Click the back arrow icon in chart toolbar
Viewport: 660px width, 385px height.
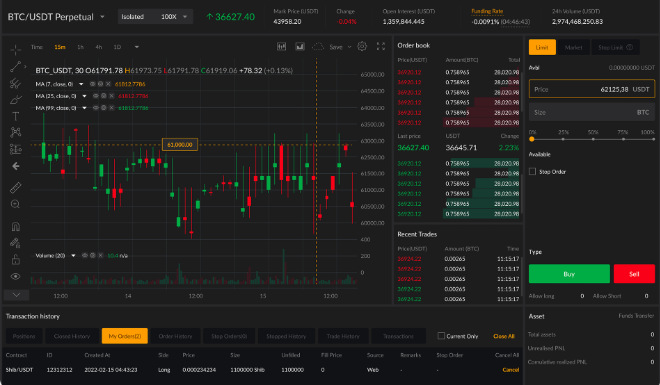click(x=16, y=166)
